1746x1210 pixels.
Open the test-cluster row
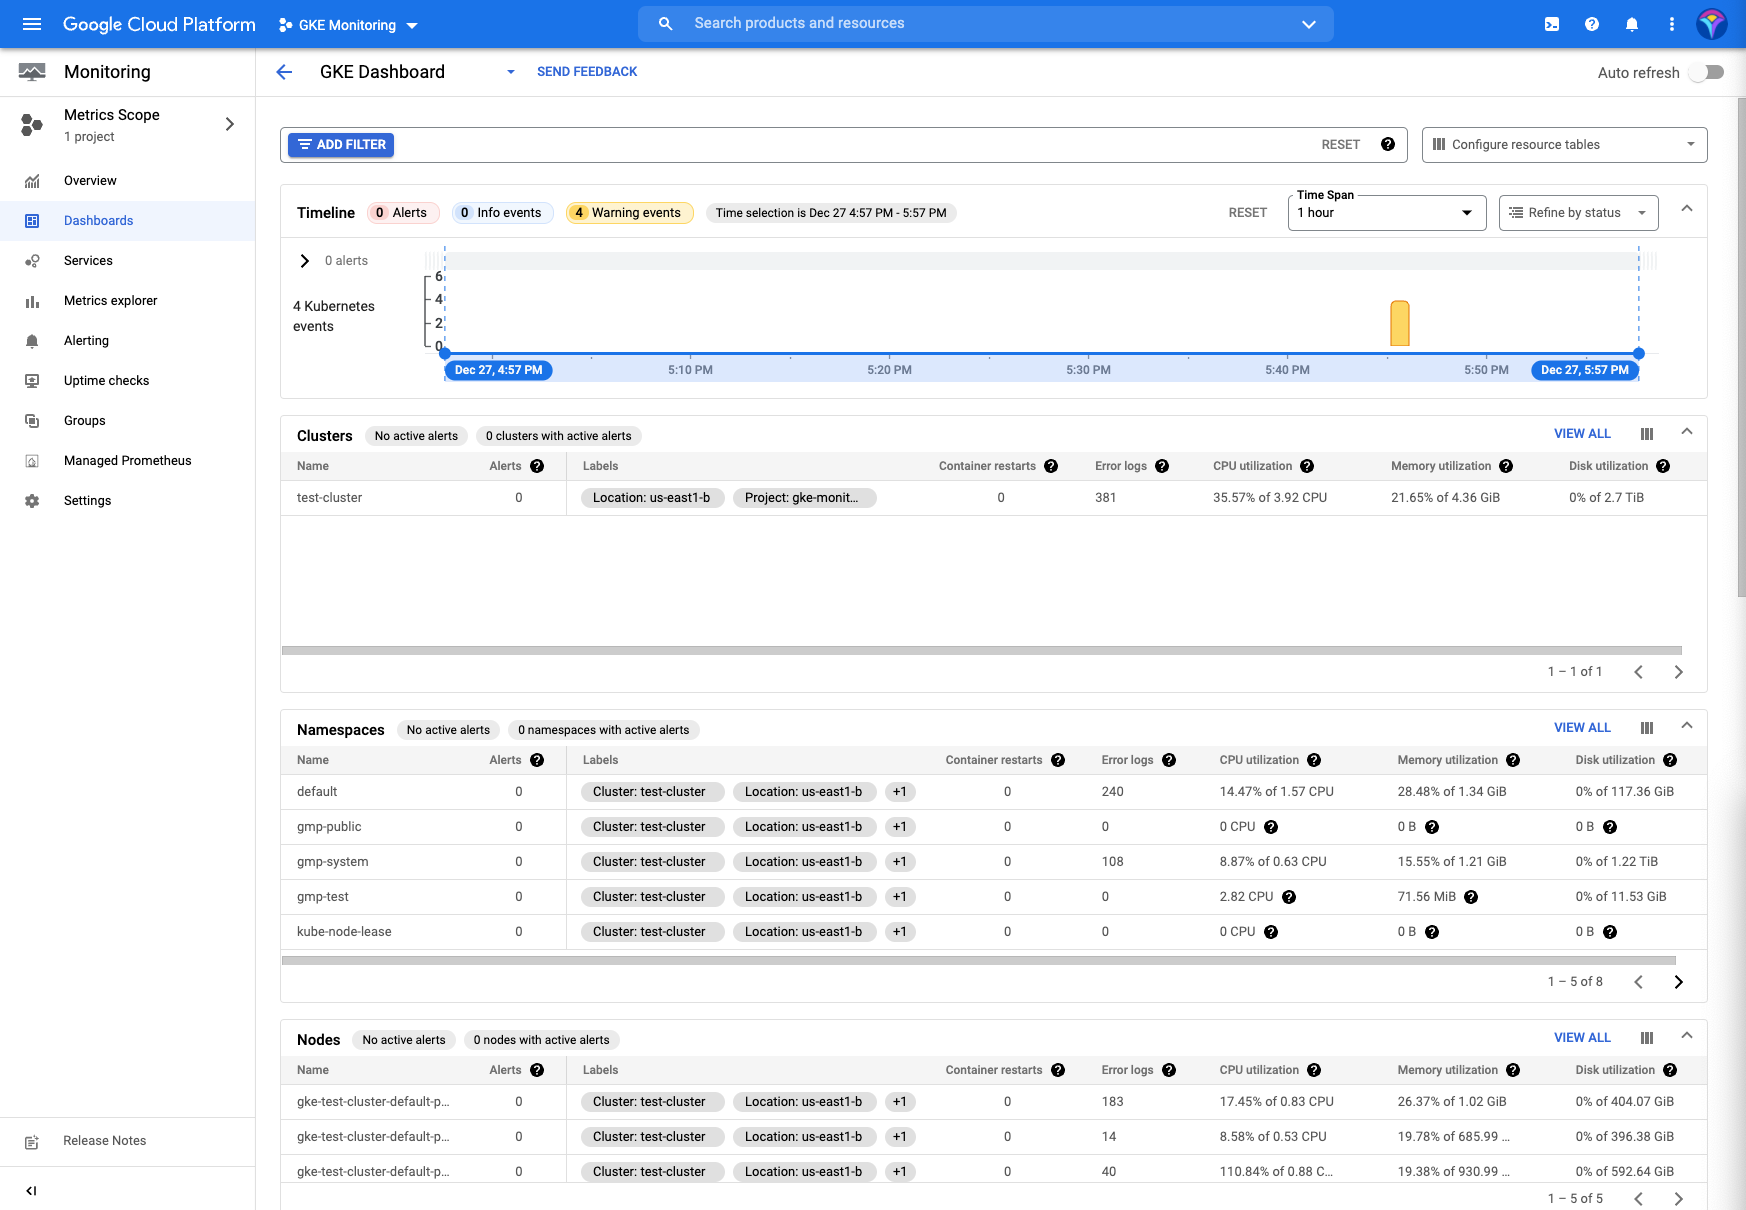coord(994,498)
